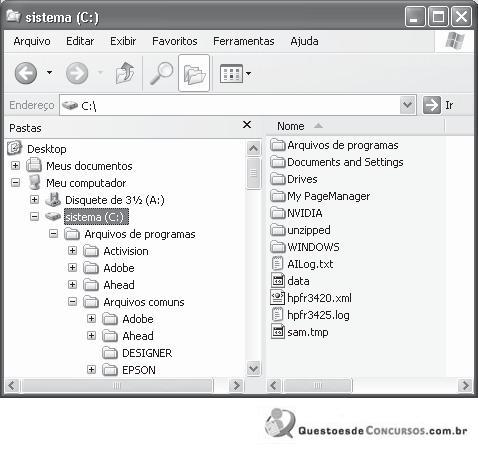
Task: Click the unzipped folder icon
Action: tap(277, 230)
